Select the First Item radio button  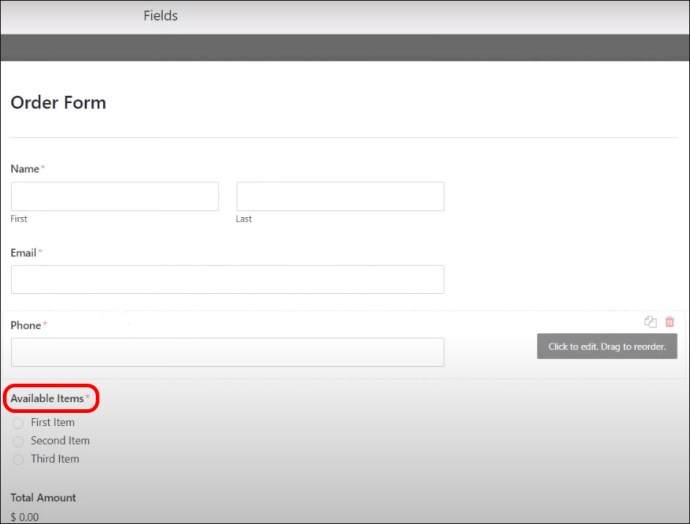(18, 423)
